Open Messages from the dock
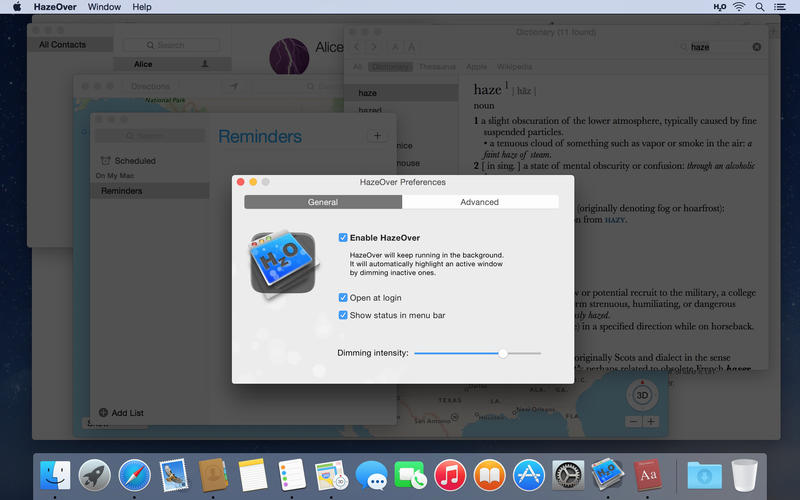This screenshot has width=800, height=500. click(x=371, y=474)
